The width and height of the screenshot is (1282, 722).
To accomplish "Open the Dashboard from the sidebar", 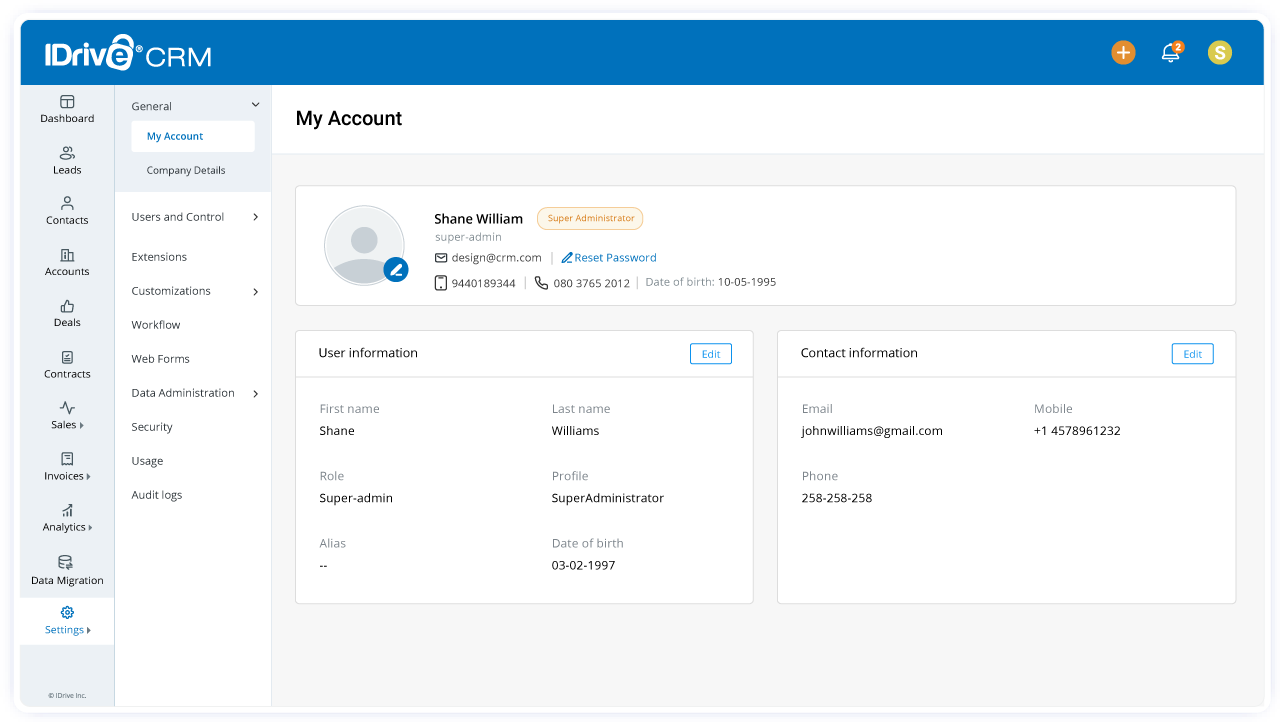I will 66,108.
